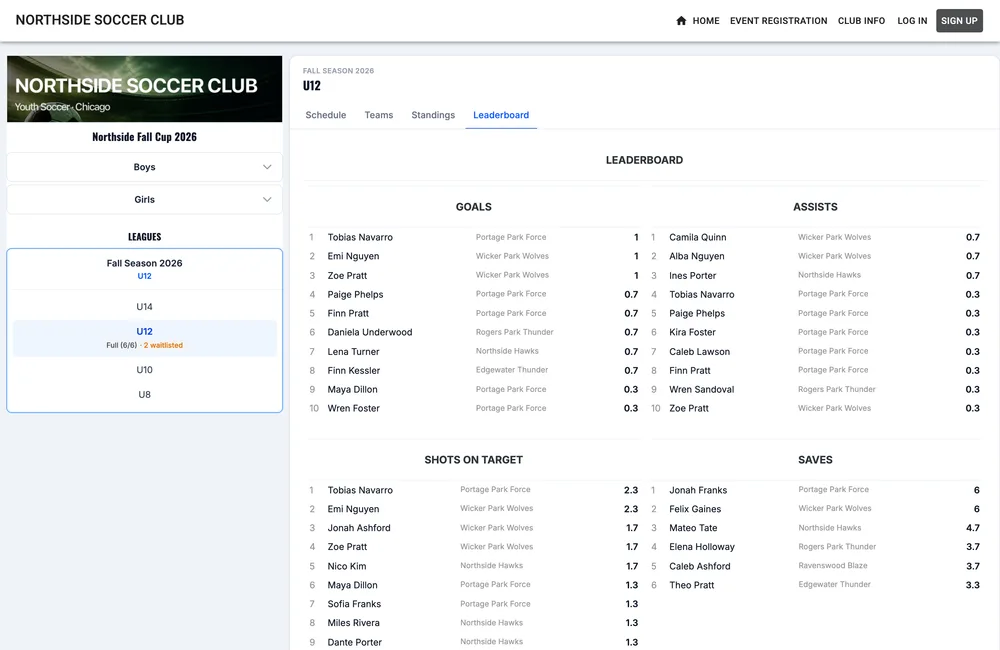Click Jonah Franks in Saves list

coord(698,491)
